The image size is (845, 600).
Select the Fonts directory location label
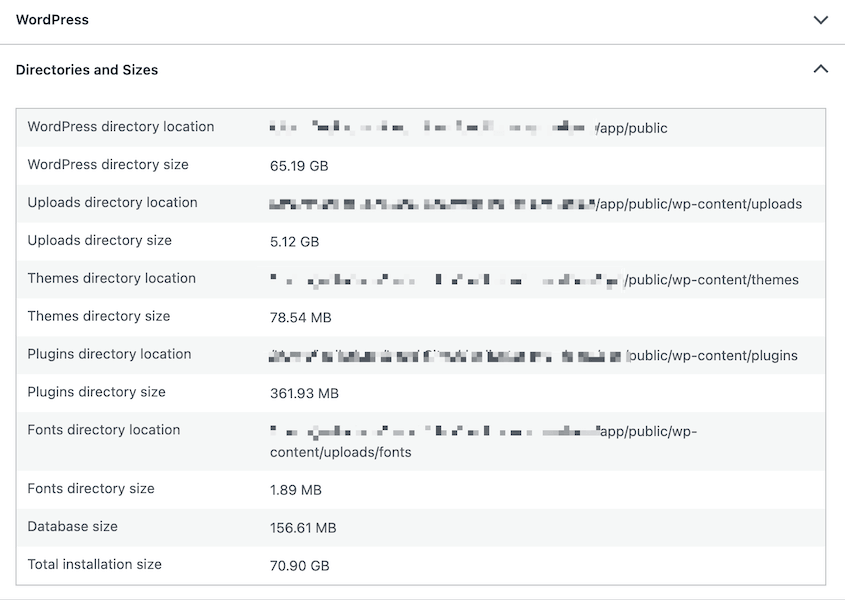pyautogui.click(x=104, y=430)
